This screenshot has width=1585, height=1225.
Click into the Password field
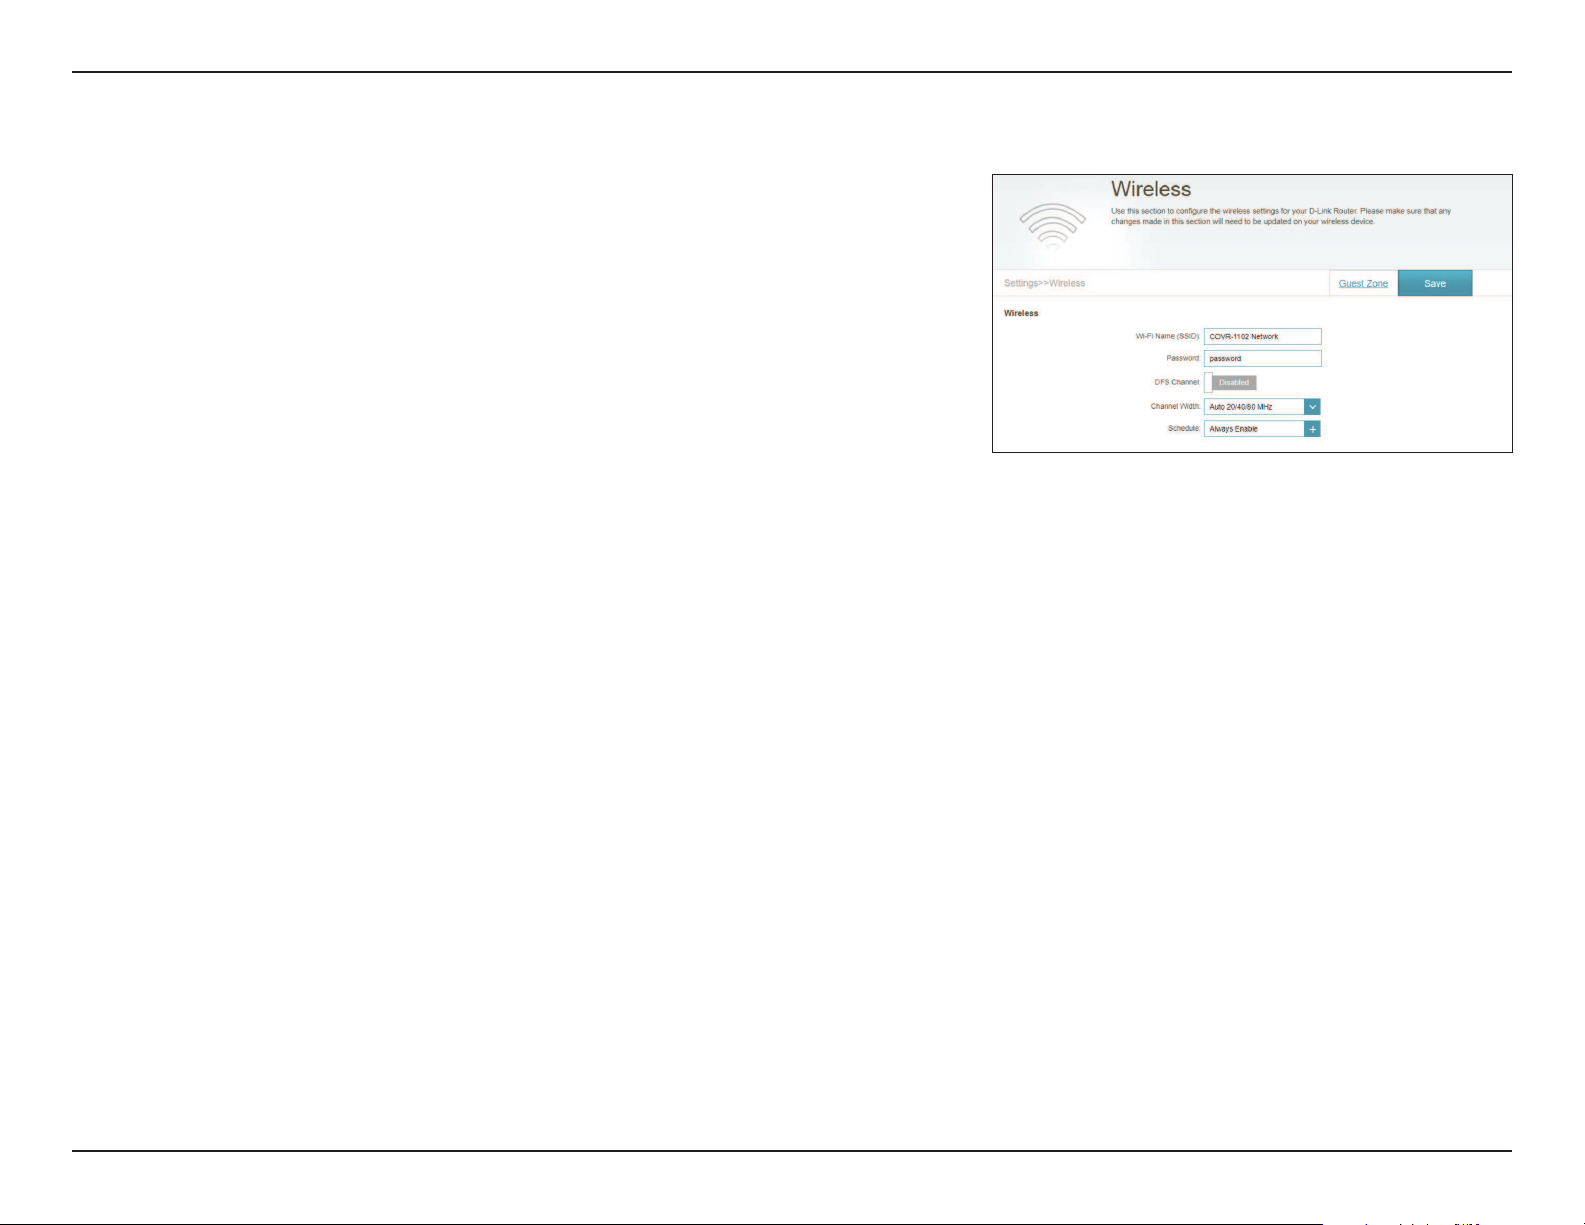coord(1262,359)
